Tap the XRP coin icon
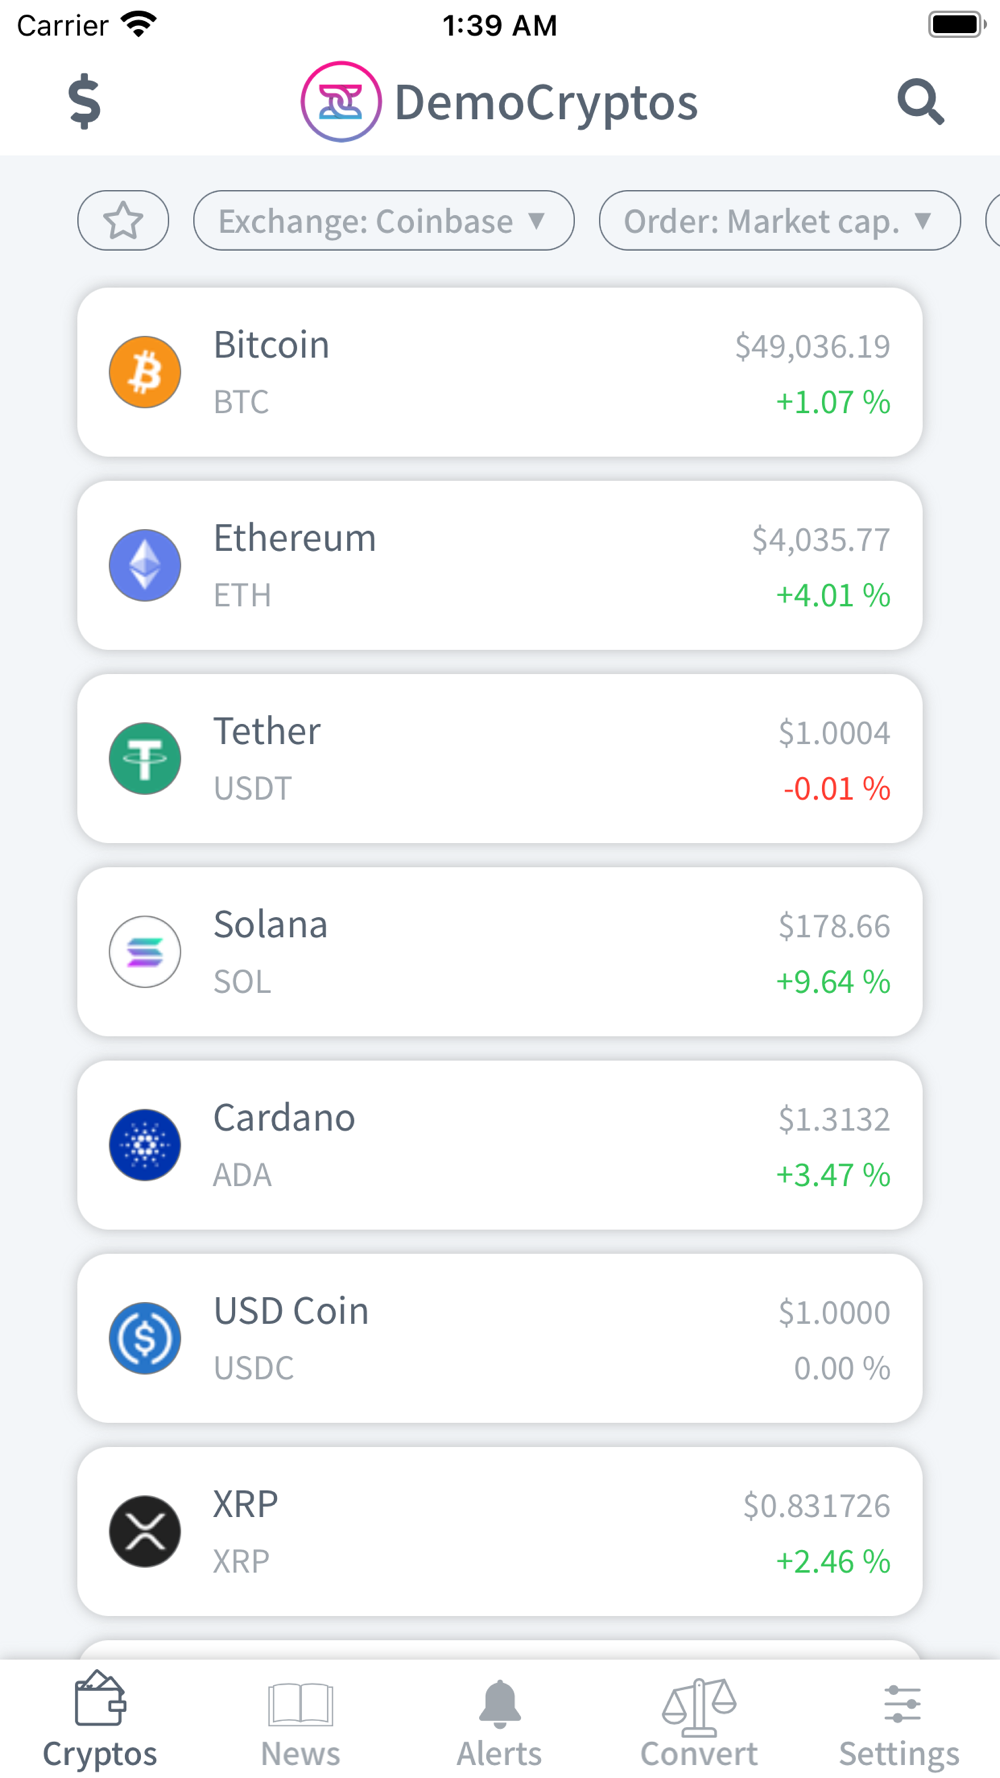 coord(145,1531)
